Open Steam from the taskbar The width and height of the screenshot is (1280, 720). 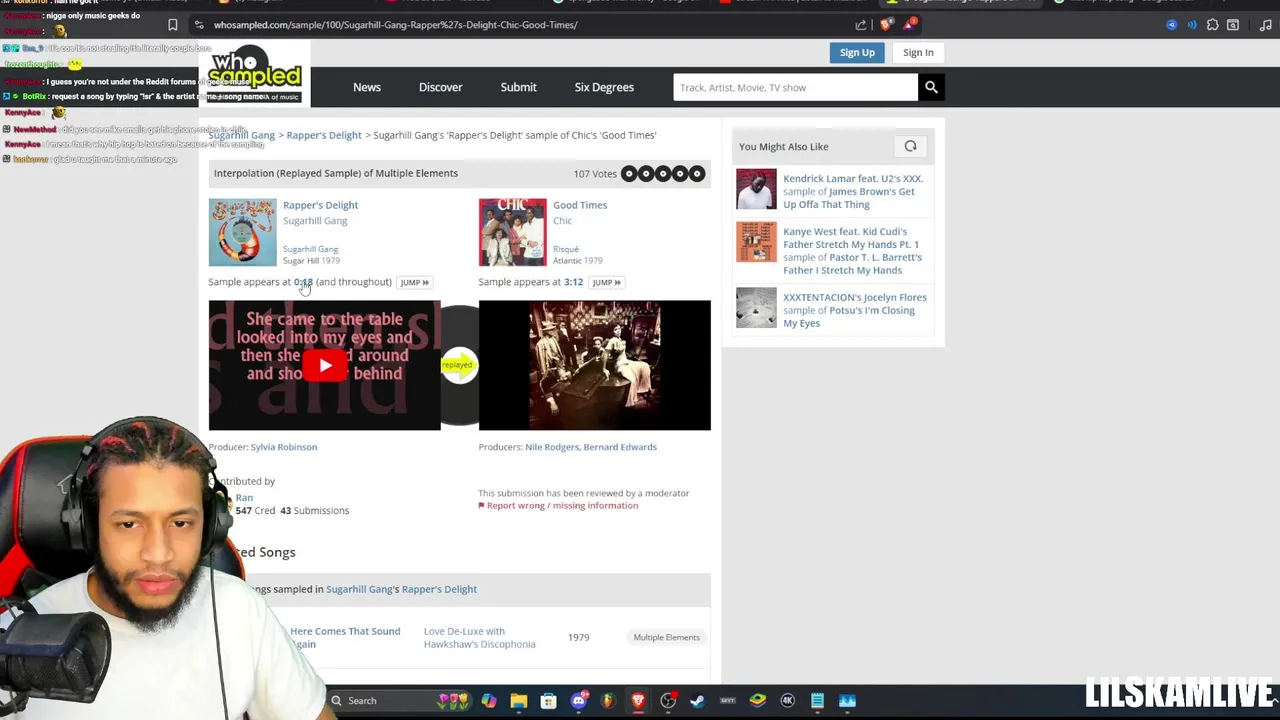click(x=697, y=701)
